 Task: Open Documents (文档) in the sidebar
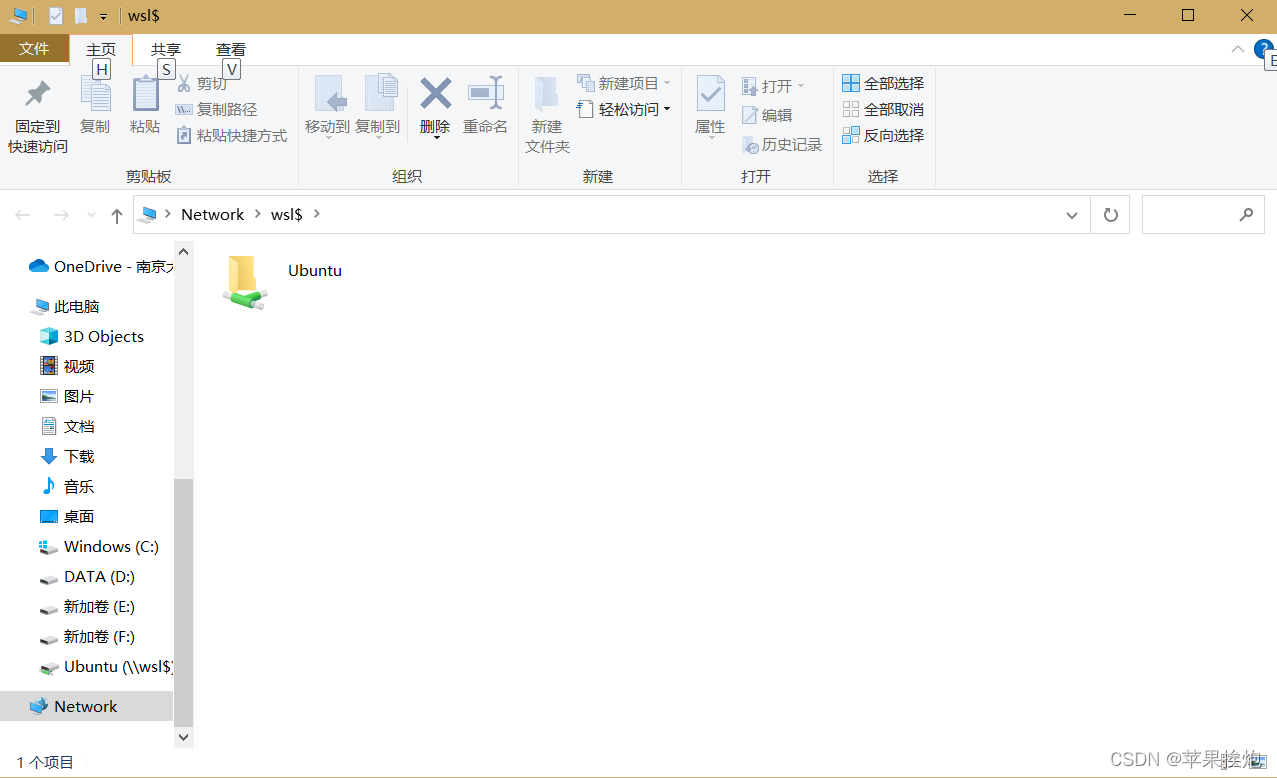pyautogui.click(x=68, y=426)
